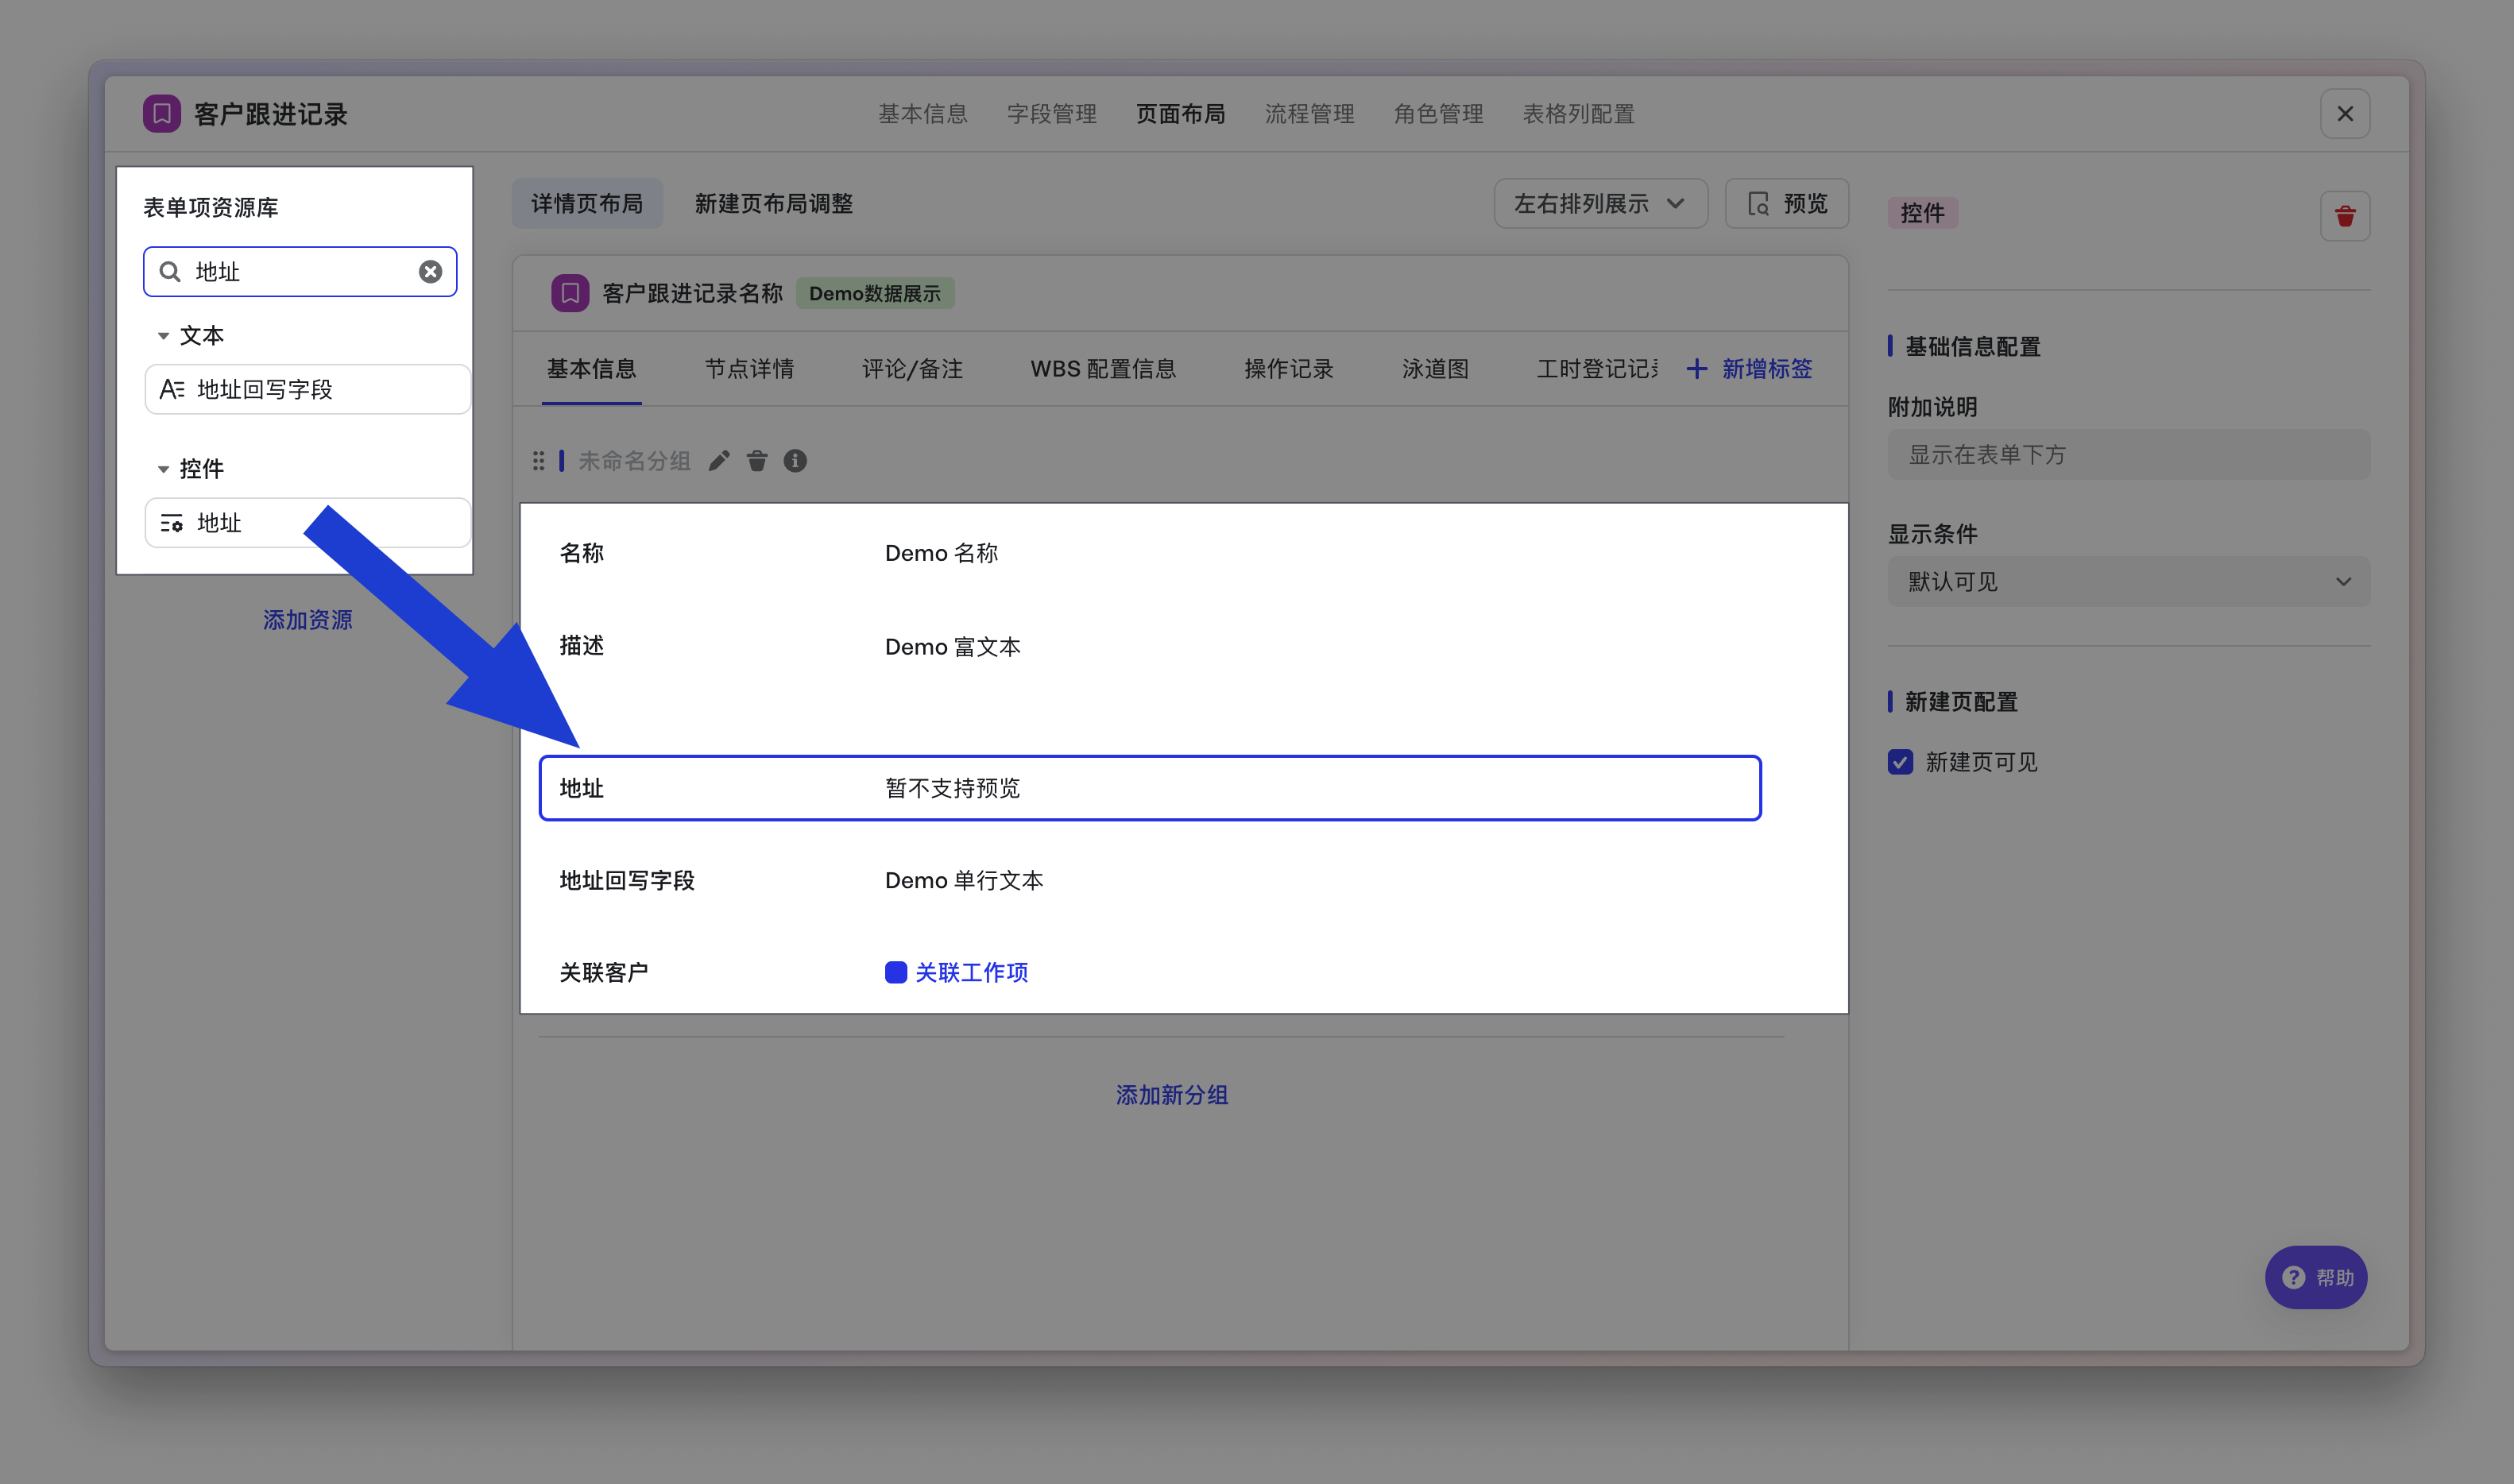Show info for 未命名分组 group
The width and height of the screenshot is (2514, 1484).
coord(795,460)
